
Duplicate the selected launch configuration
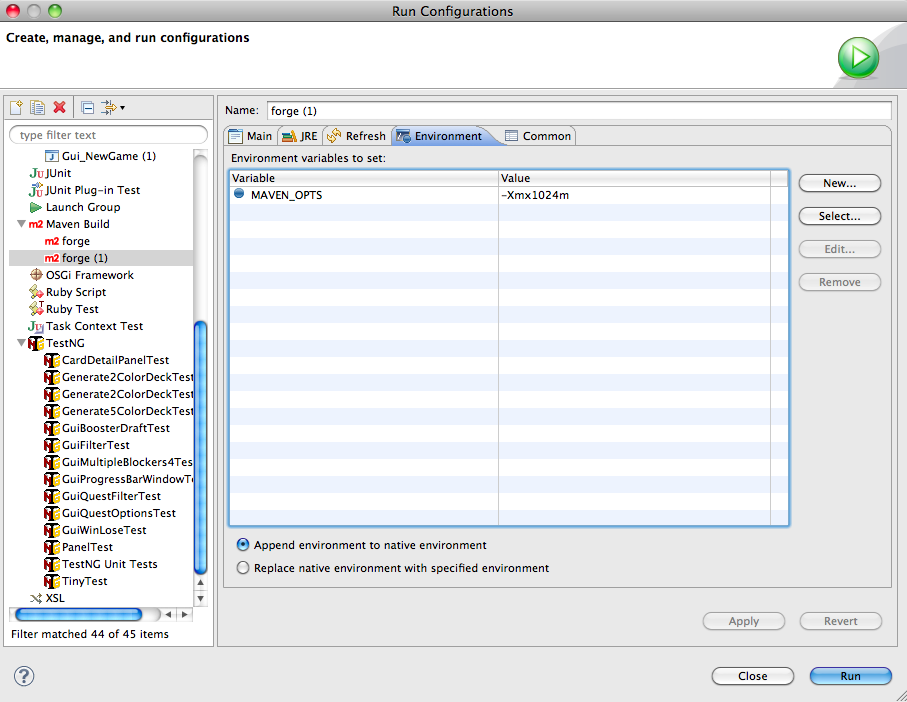[x=37, y=108]
